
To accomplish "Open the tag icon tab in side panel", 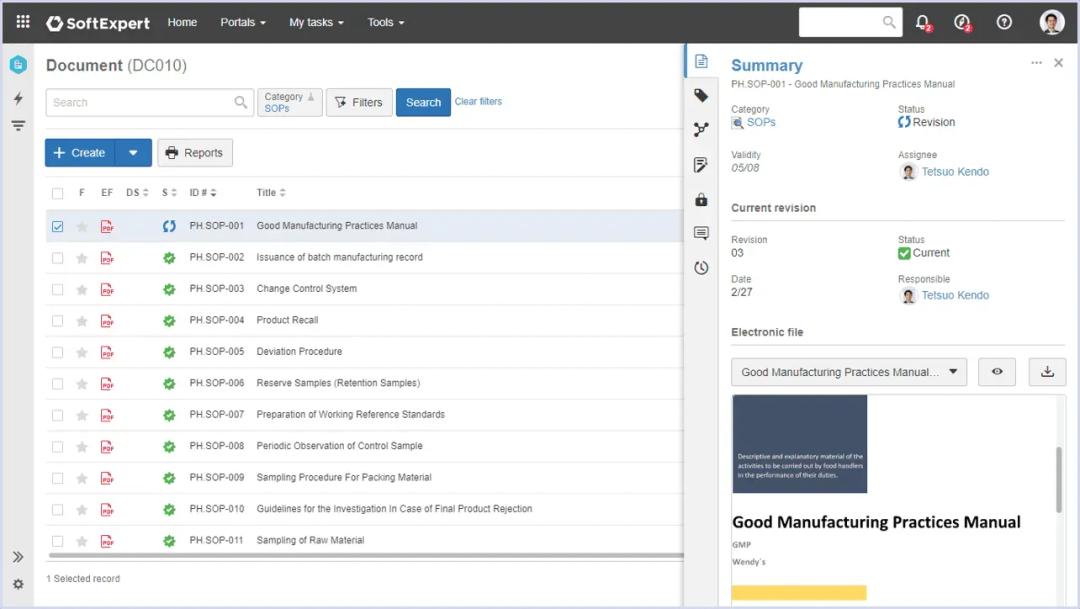I will tap(701, 96).
